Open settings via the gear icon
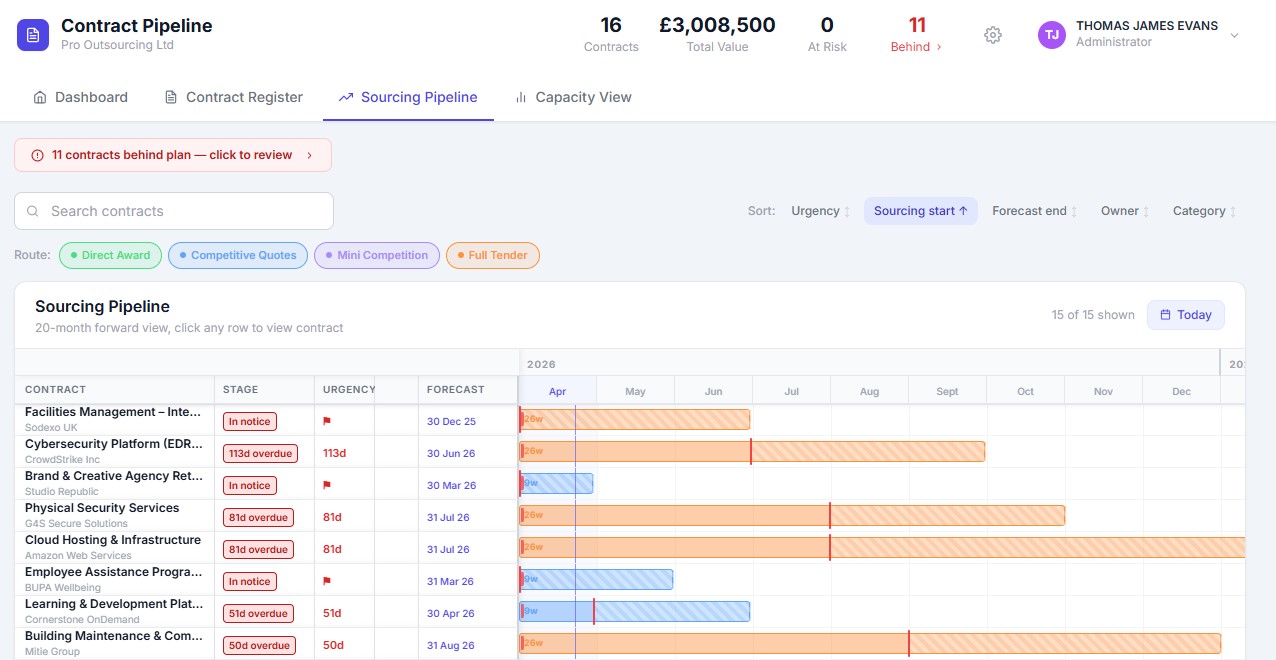1276x660 pixels. point(992,34)
